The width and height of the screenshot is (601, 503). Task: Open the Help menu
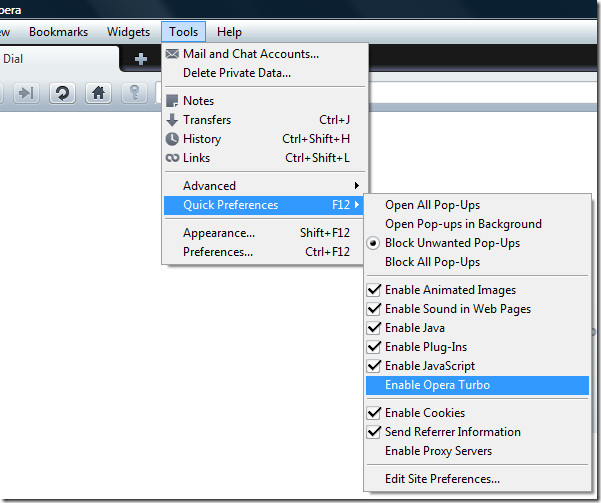(x=229, y=32)
